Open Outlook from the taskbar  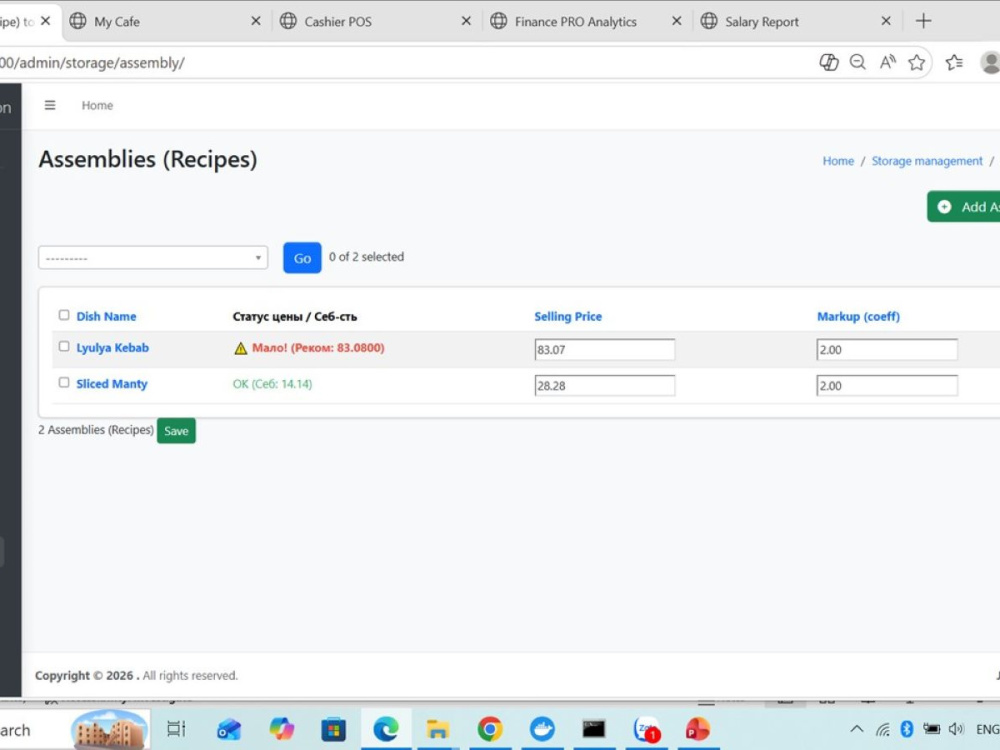229,728
